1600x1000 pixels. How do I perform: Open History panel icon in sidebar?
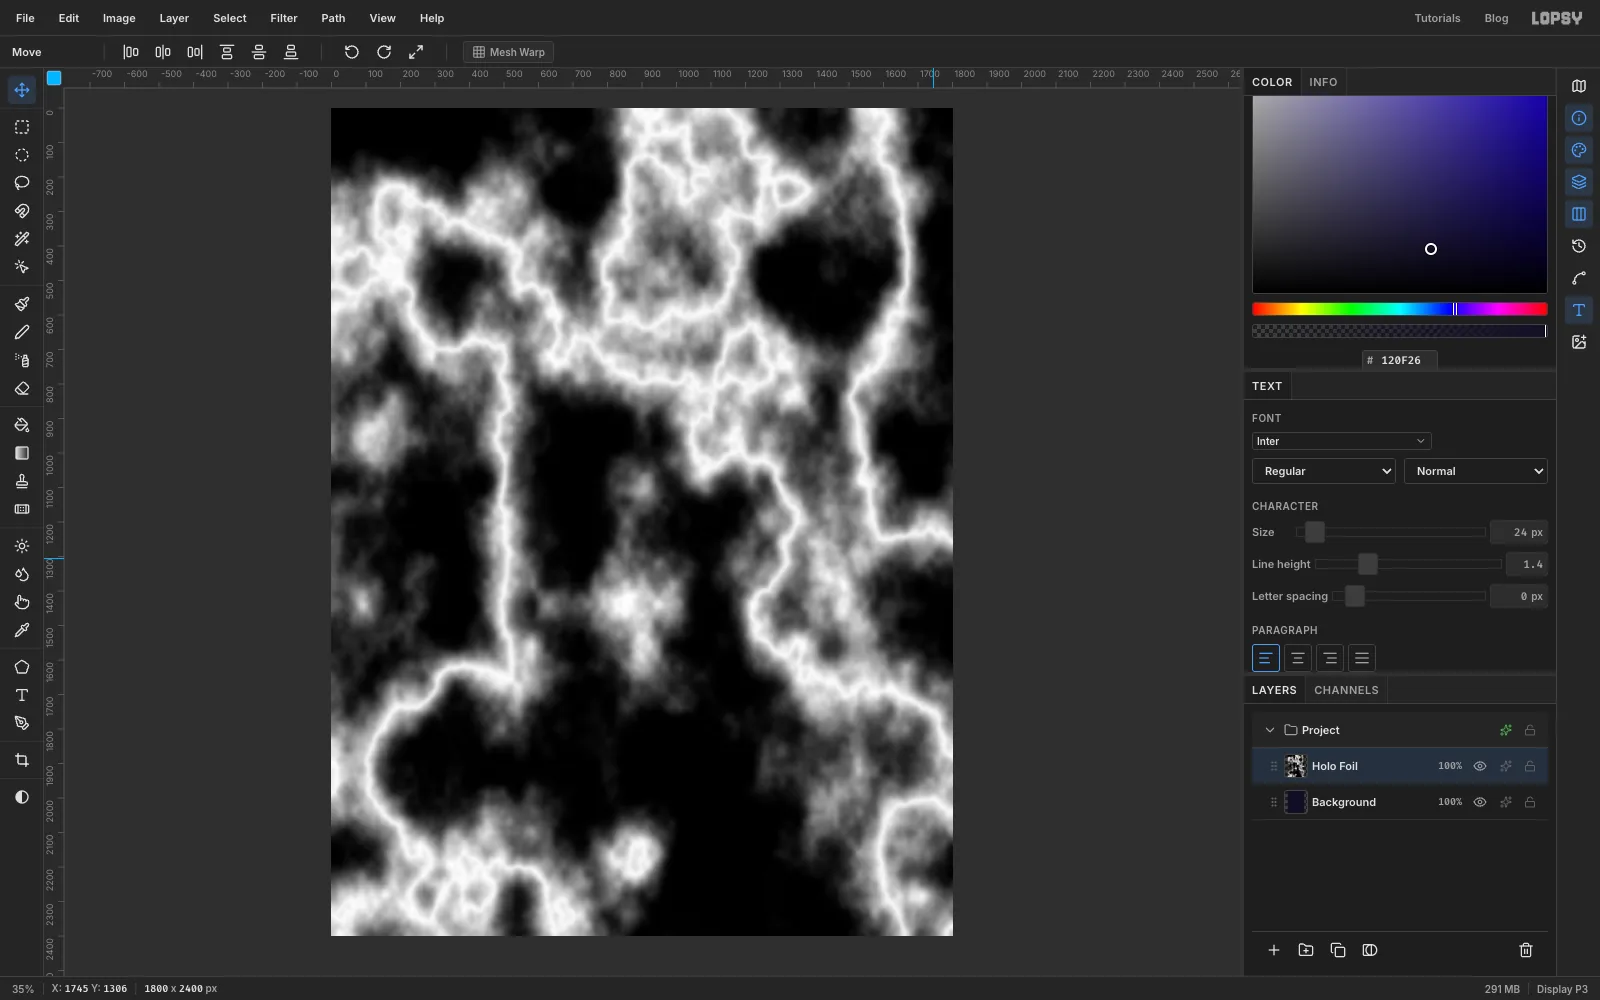click(1579, 246)
